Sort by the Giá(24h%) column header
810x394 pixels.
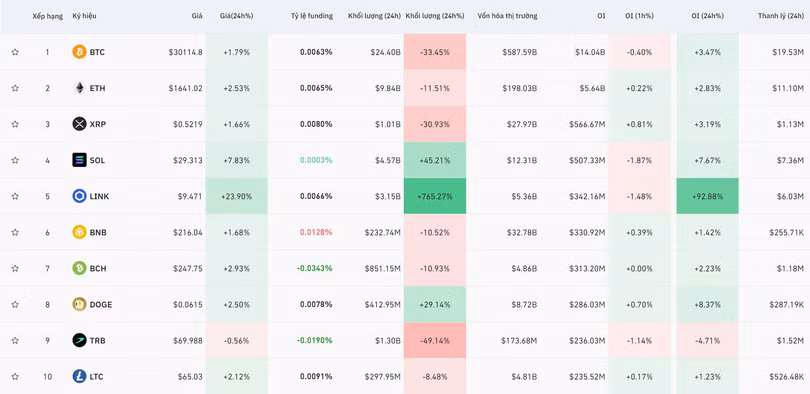tap(237, 16)
